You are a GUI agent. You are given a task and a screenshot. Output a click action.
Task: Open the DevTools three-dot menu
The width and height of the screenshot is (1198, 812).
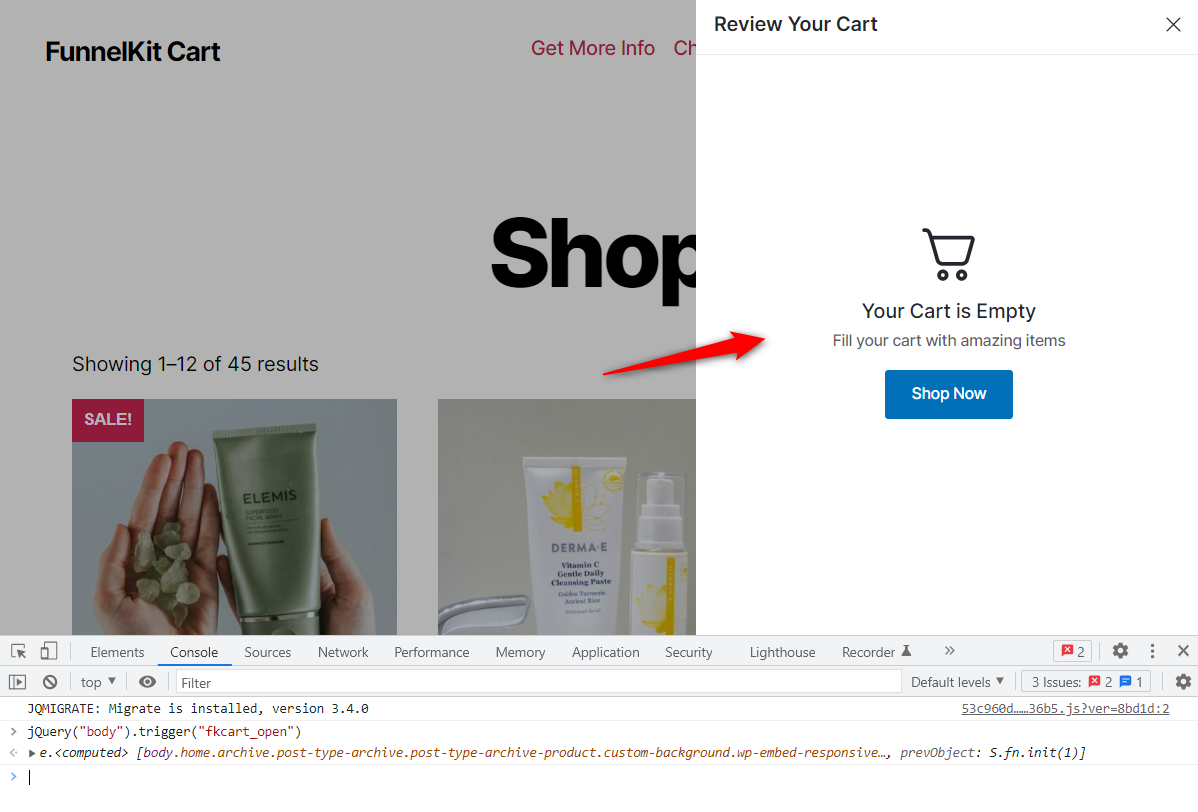point(1152,651)
